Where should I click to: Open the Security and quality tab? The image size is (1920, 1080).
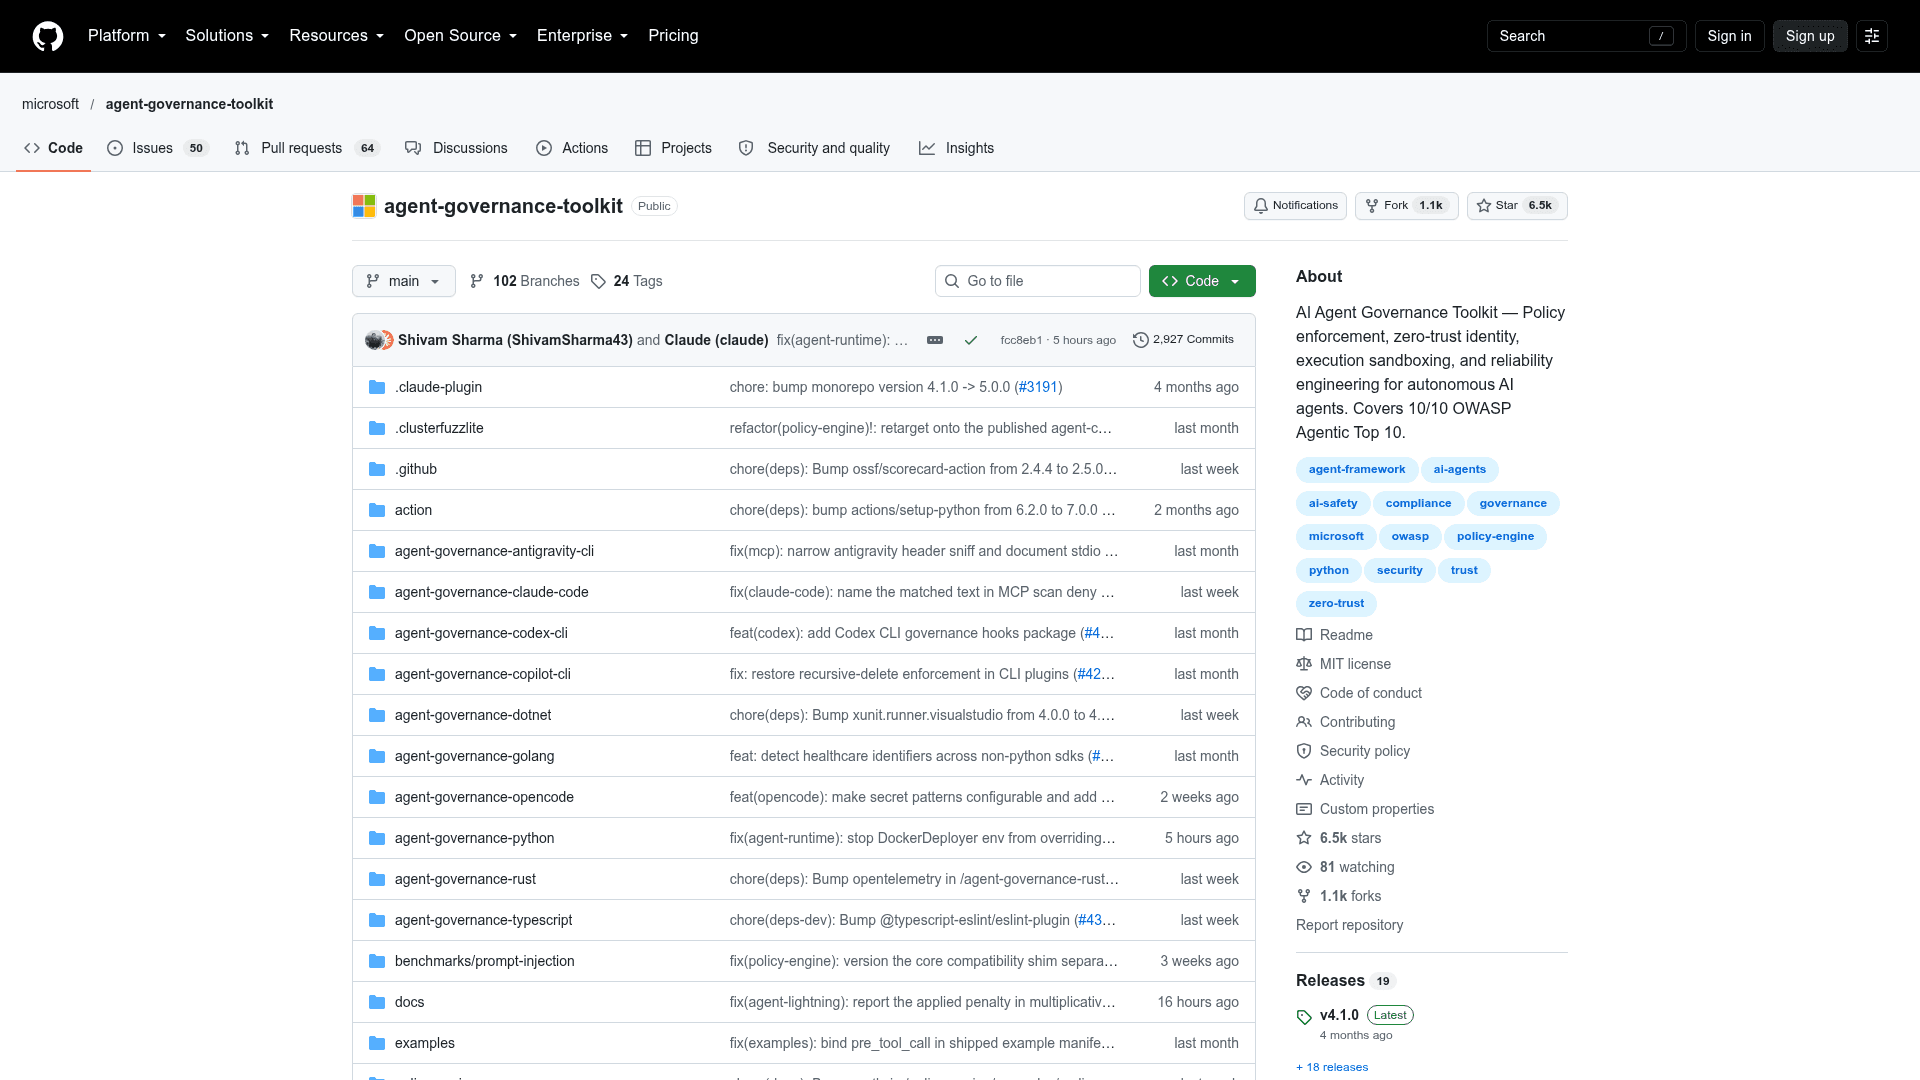814,148
